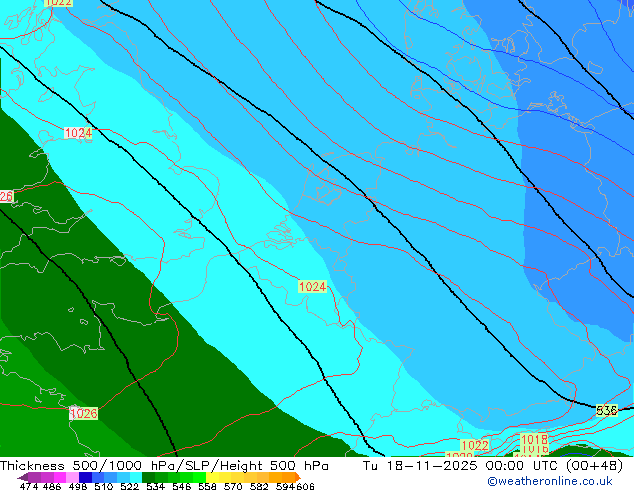
Task: Select the chart title 'Thickness 500/1000 hPa/SLP/Height 500 hPa'
Action: click(164, 466)
